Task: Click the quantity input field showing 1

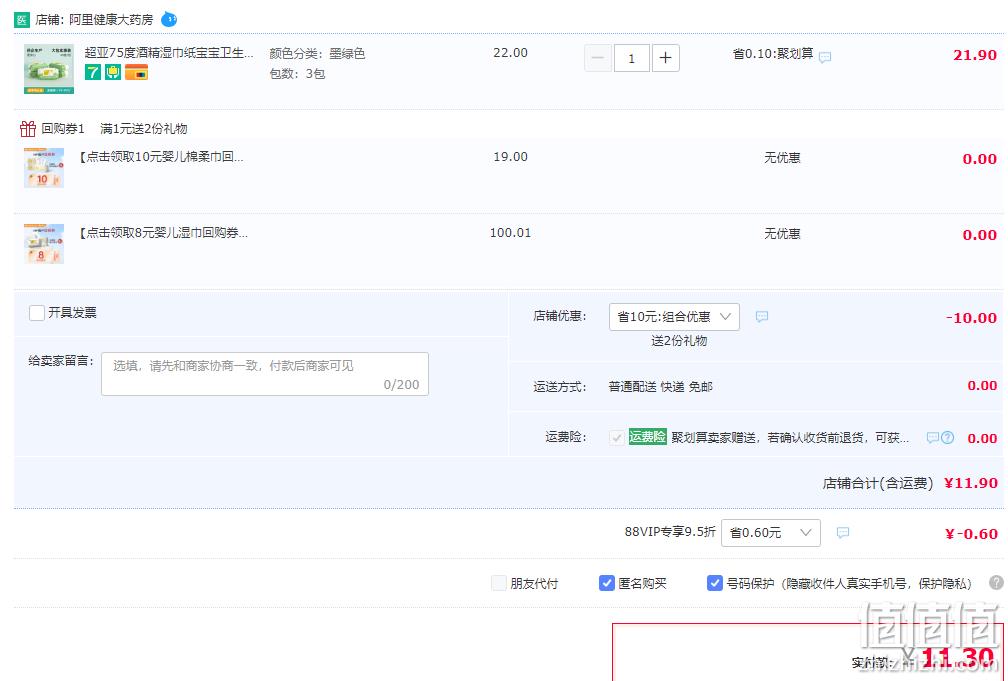Action: 631,58
